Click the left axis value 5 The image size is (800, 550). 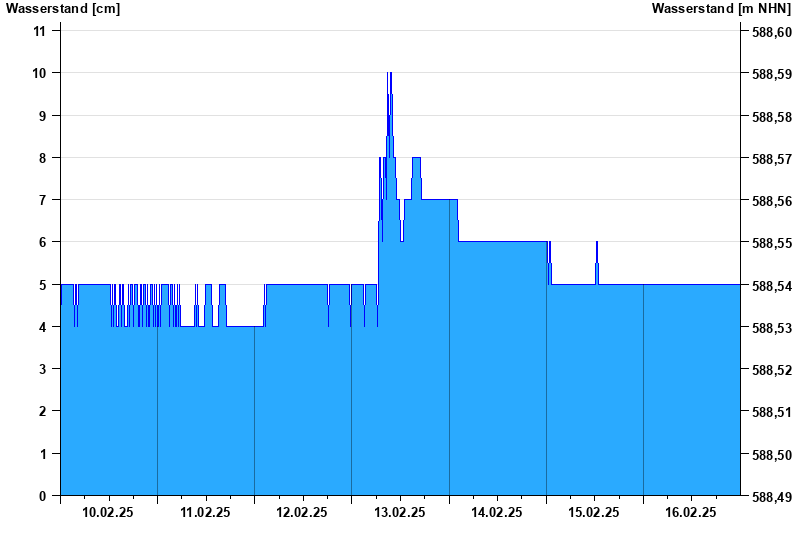42,285
